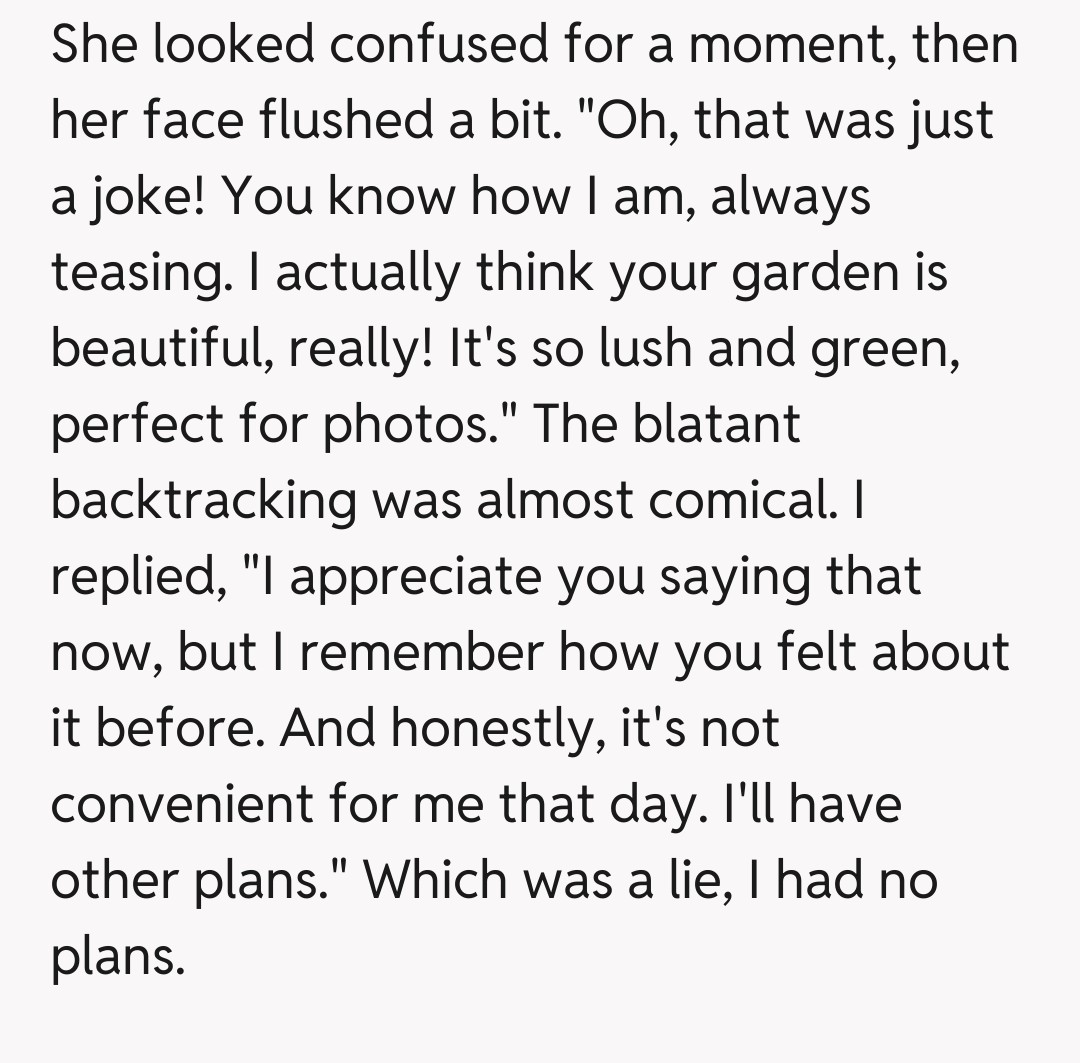The height and width of the screenshot is (1063, 1080).
Task: Click the word "replied"
Action: (x=134, y=578)
